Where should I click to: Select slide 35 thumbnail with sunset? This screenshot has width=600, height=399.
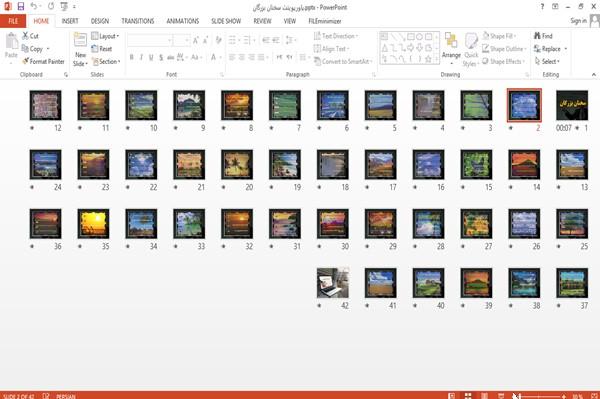pos(93,223)
